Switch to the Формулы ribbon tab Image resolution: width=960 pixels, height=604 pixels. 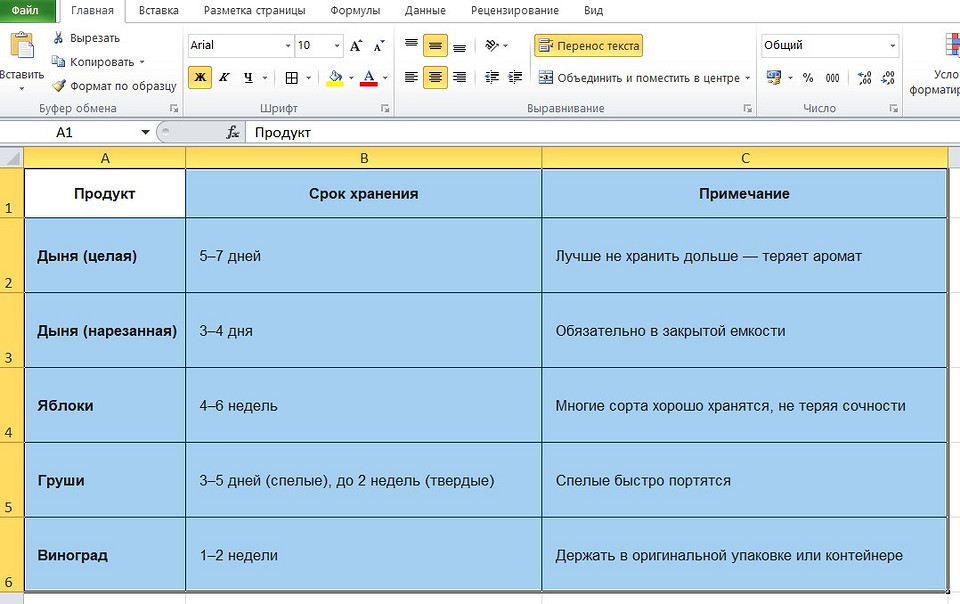358,10
